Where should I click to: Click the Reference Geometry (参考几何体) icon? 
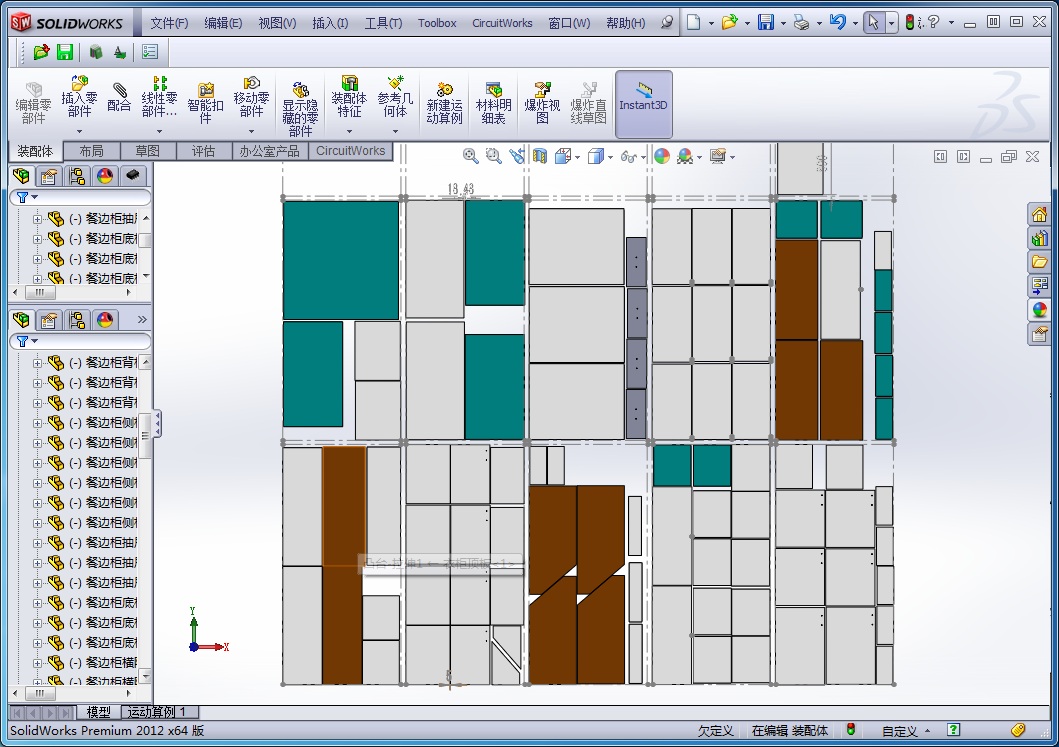click(x=395, y=83)
